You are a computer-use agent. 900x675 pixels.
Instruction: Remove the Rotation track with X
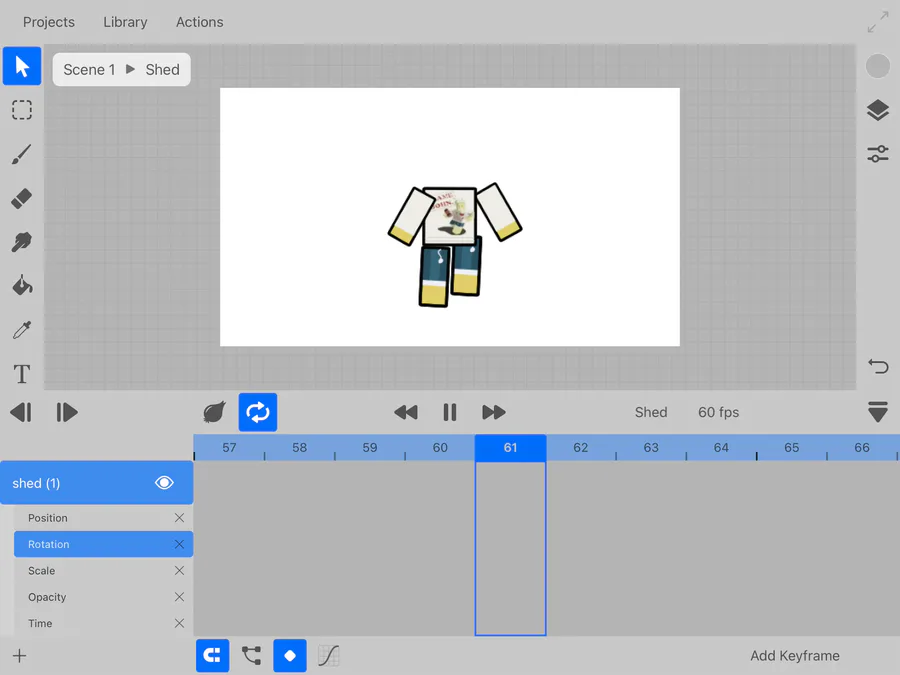click(x=179, y=544)
